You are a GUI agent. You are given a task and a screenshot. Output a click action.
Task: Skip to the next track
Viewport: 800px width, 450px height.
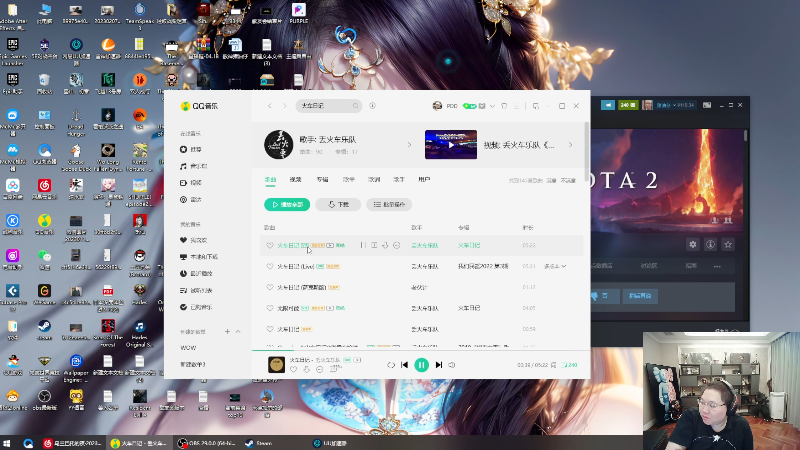coord(439,365)
